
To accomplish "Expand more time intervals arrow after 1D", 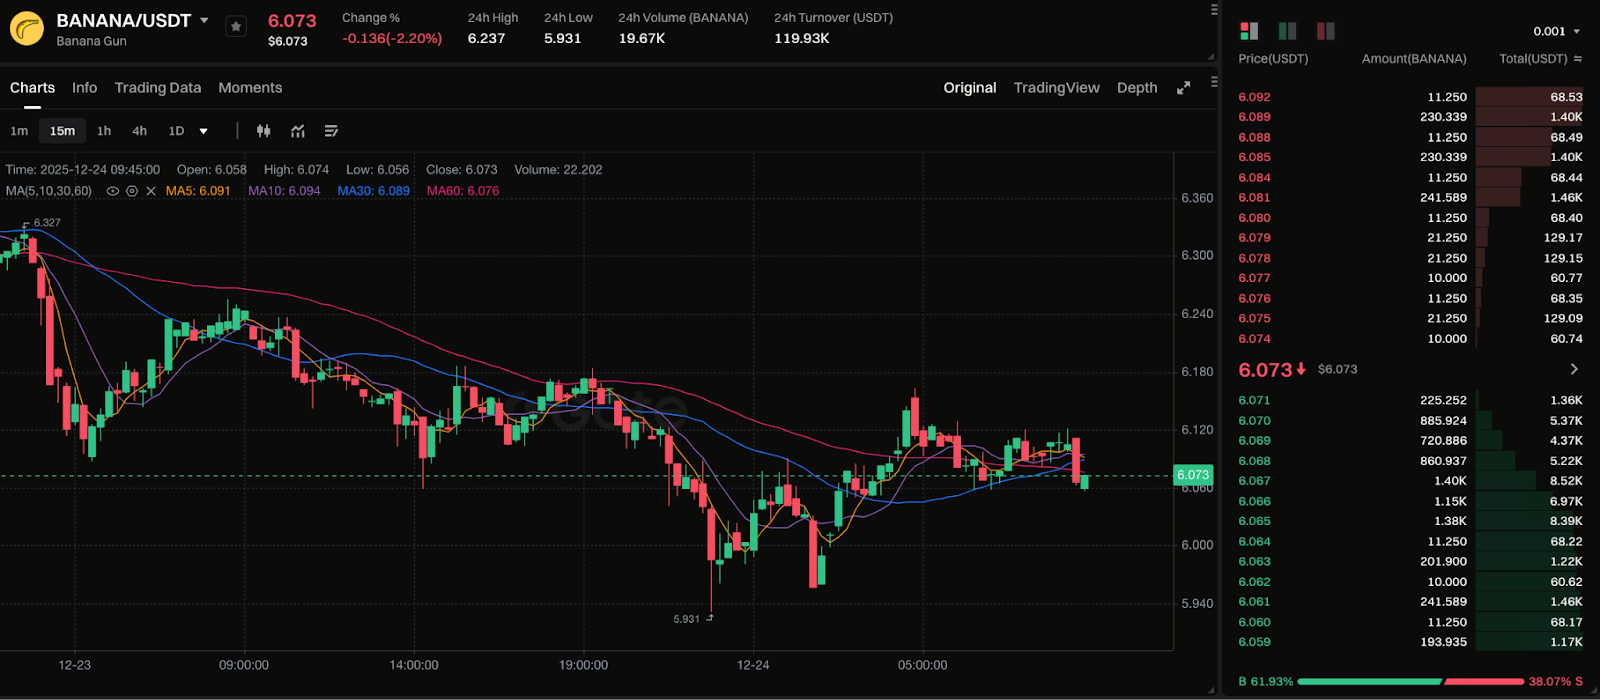I will (204, 131).
